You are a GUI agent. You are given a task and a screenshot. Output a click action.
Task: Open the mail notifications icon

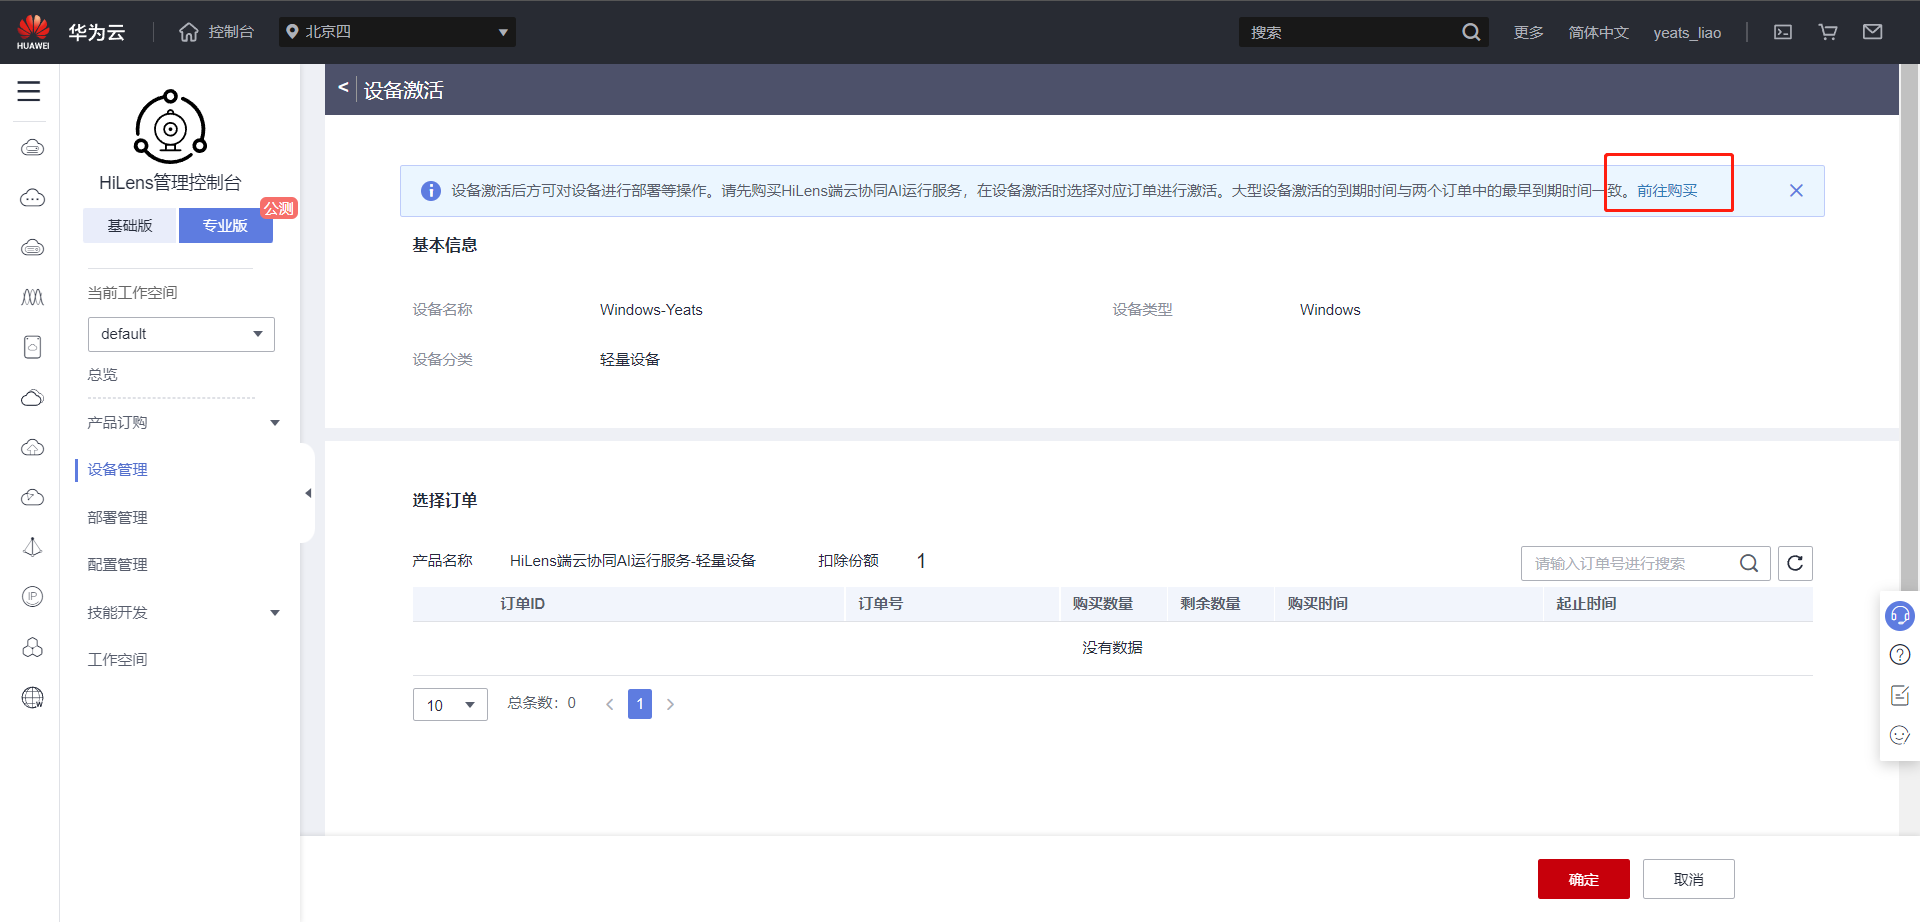click(x=1872, y=31)
